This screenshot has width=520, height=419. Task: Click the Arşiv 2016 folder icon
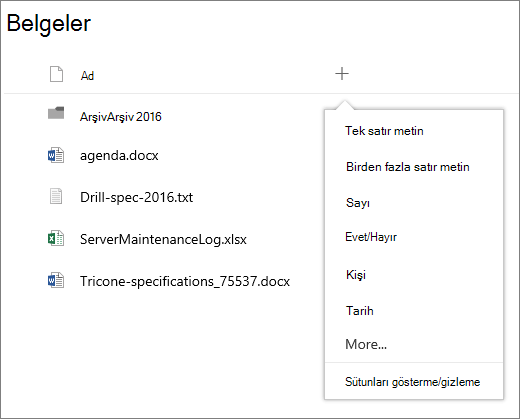point(56,113)
